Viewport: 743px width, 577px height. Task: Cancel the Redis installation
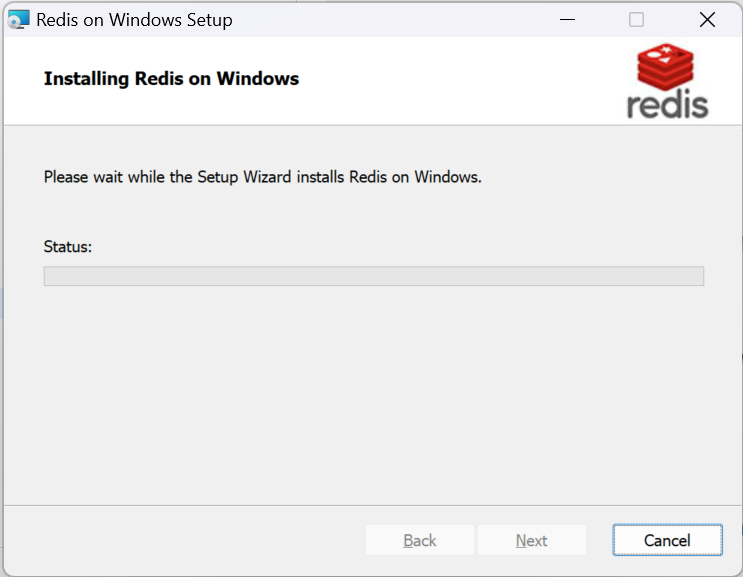(667, 540)
